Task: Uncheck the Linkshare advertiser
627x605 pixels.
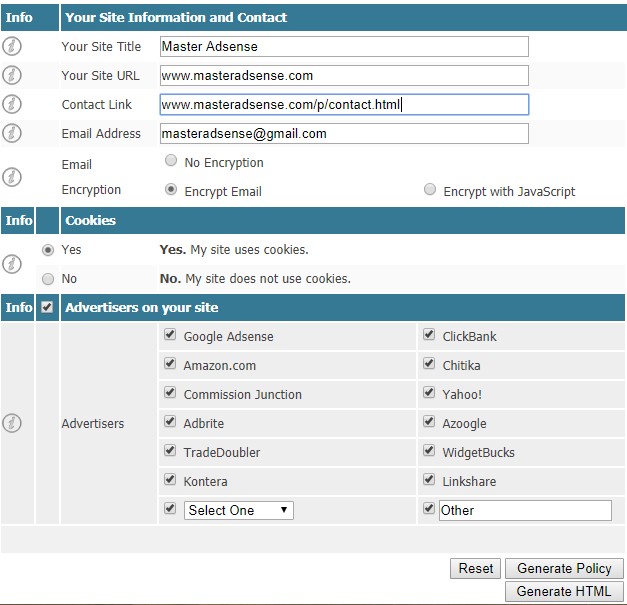Action: click(x=429, y=479)
